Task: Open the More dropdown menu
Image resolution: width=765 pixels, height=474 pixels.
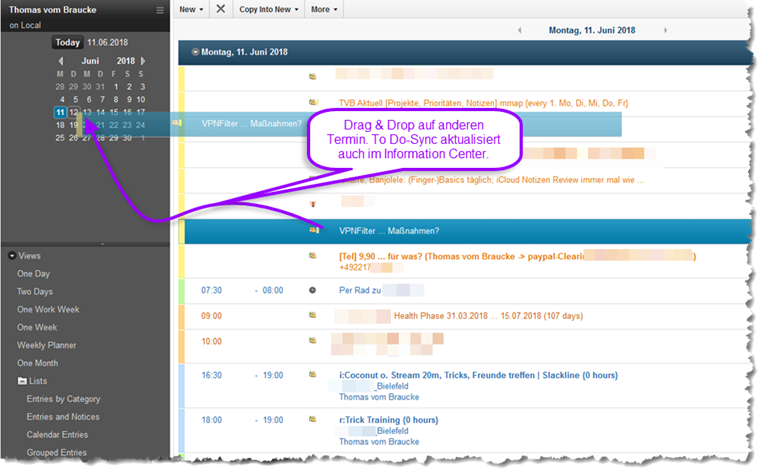Action: 324,9
